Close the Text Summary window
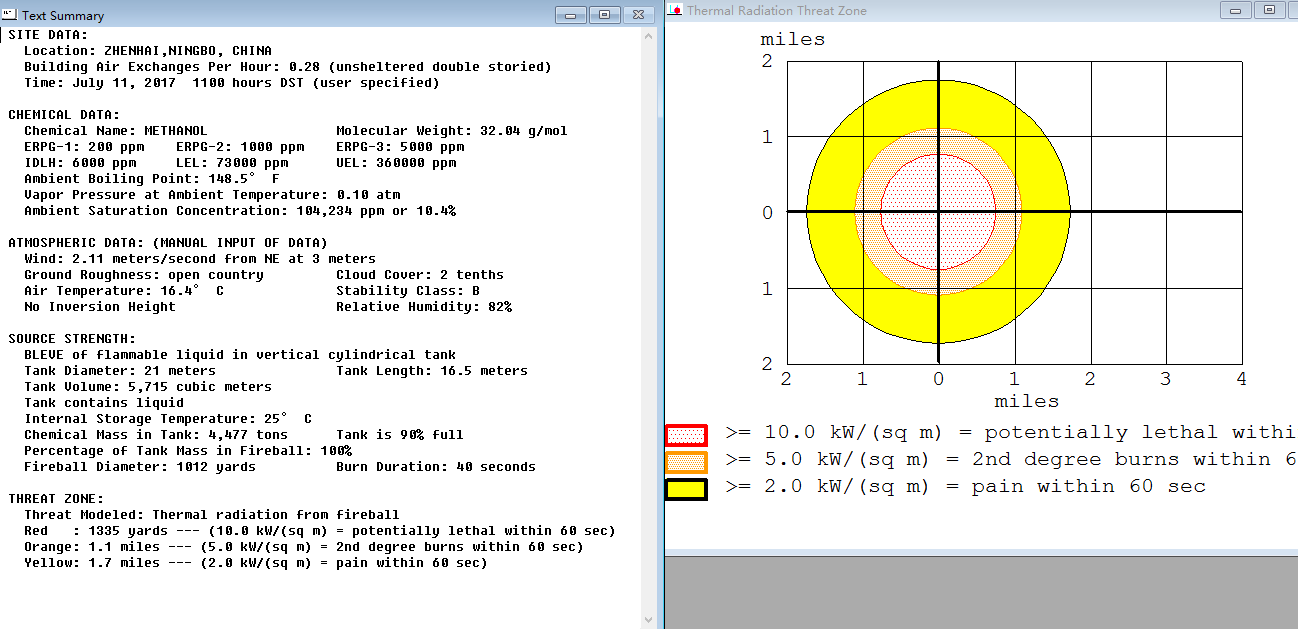 (x=637, y=15)
